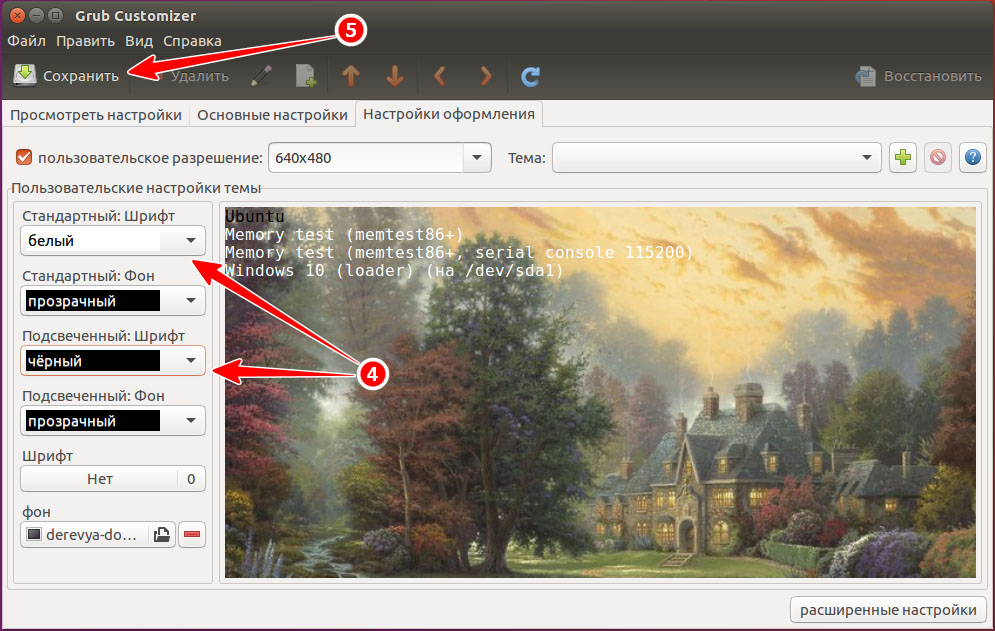
Task: Switch to Основные настройки tab
Action: click(x=272, y=116)
